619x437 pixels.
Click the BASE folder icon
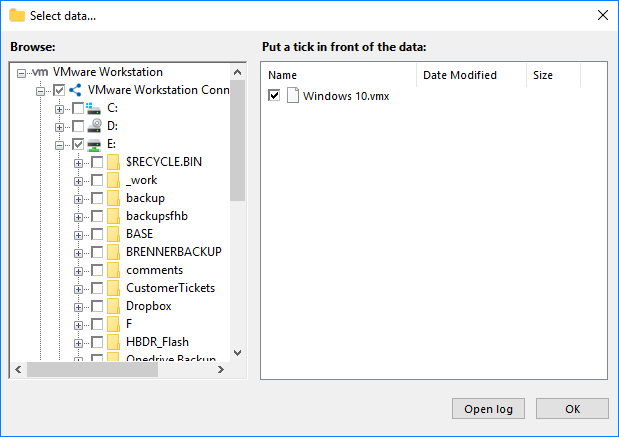tap(113, 234)
